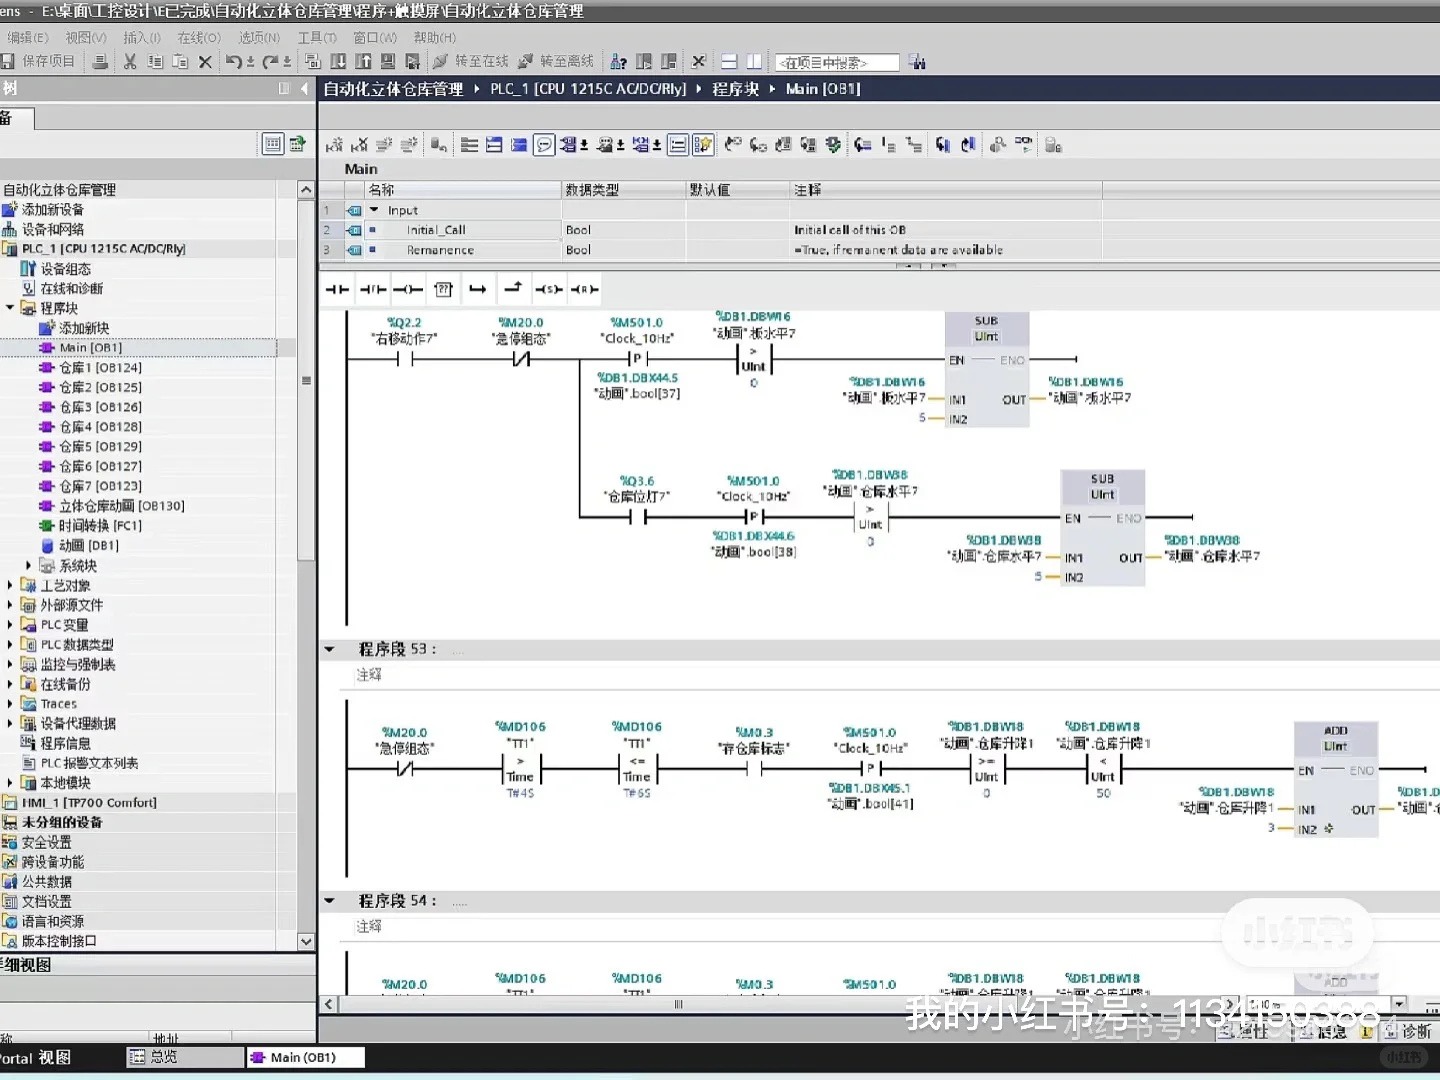
Task: Expand the 系统块 system blocks folder
Action: click(28, 565)
